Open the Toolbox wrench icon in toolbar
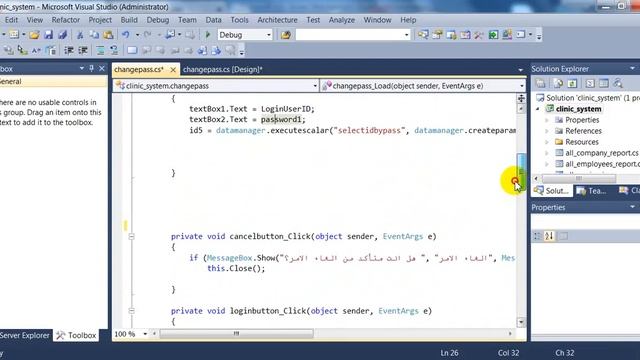The height and width of the screenshot is (360, 640). [479, 35]
